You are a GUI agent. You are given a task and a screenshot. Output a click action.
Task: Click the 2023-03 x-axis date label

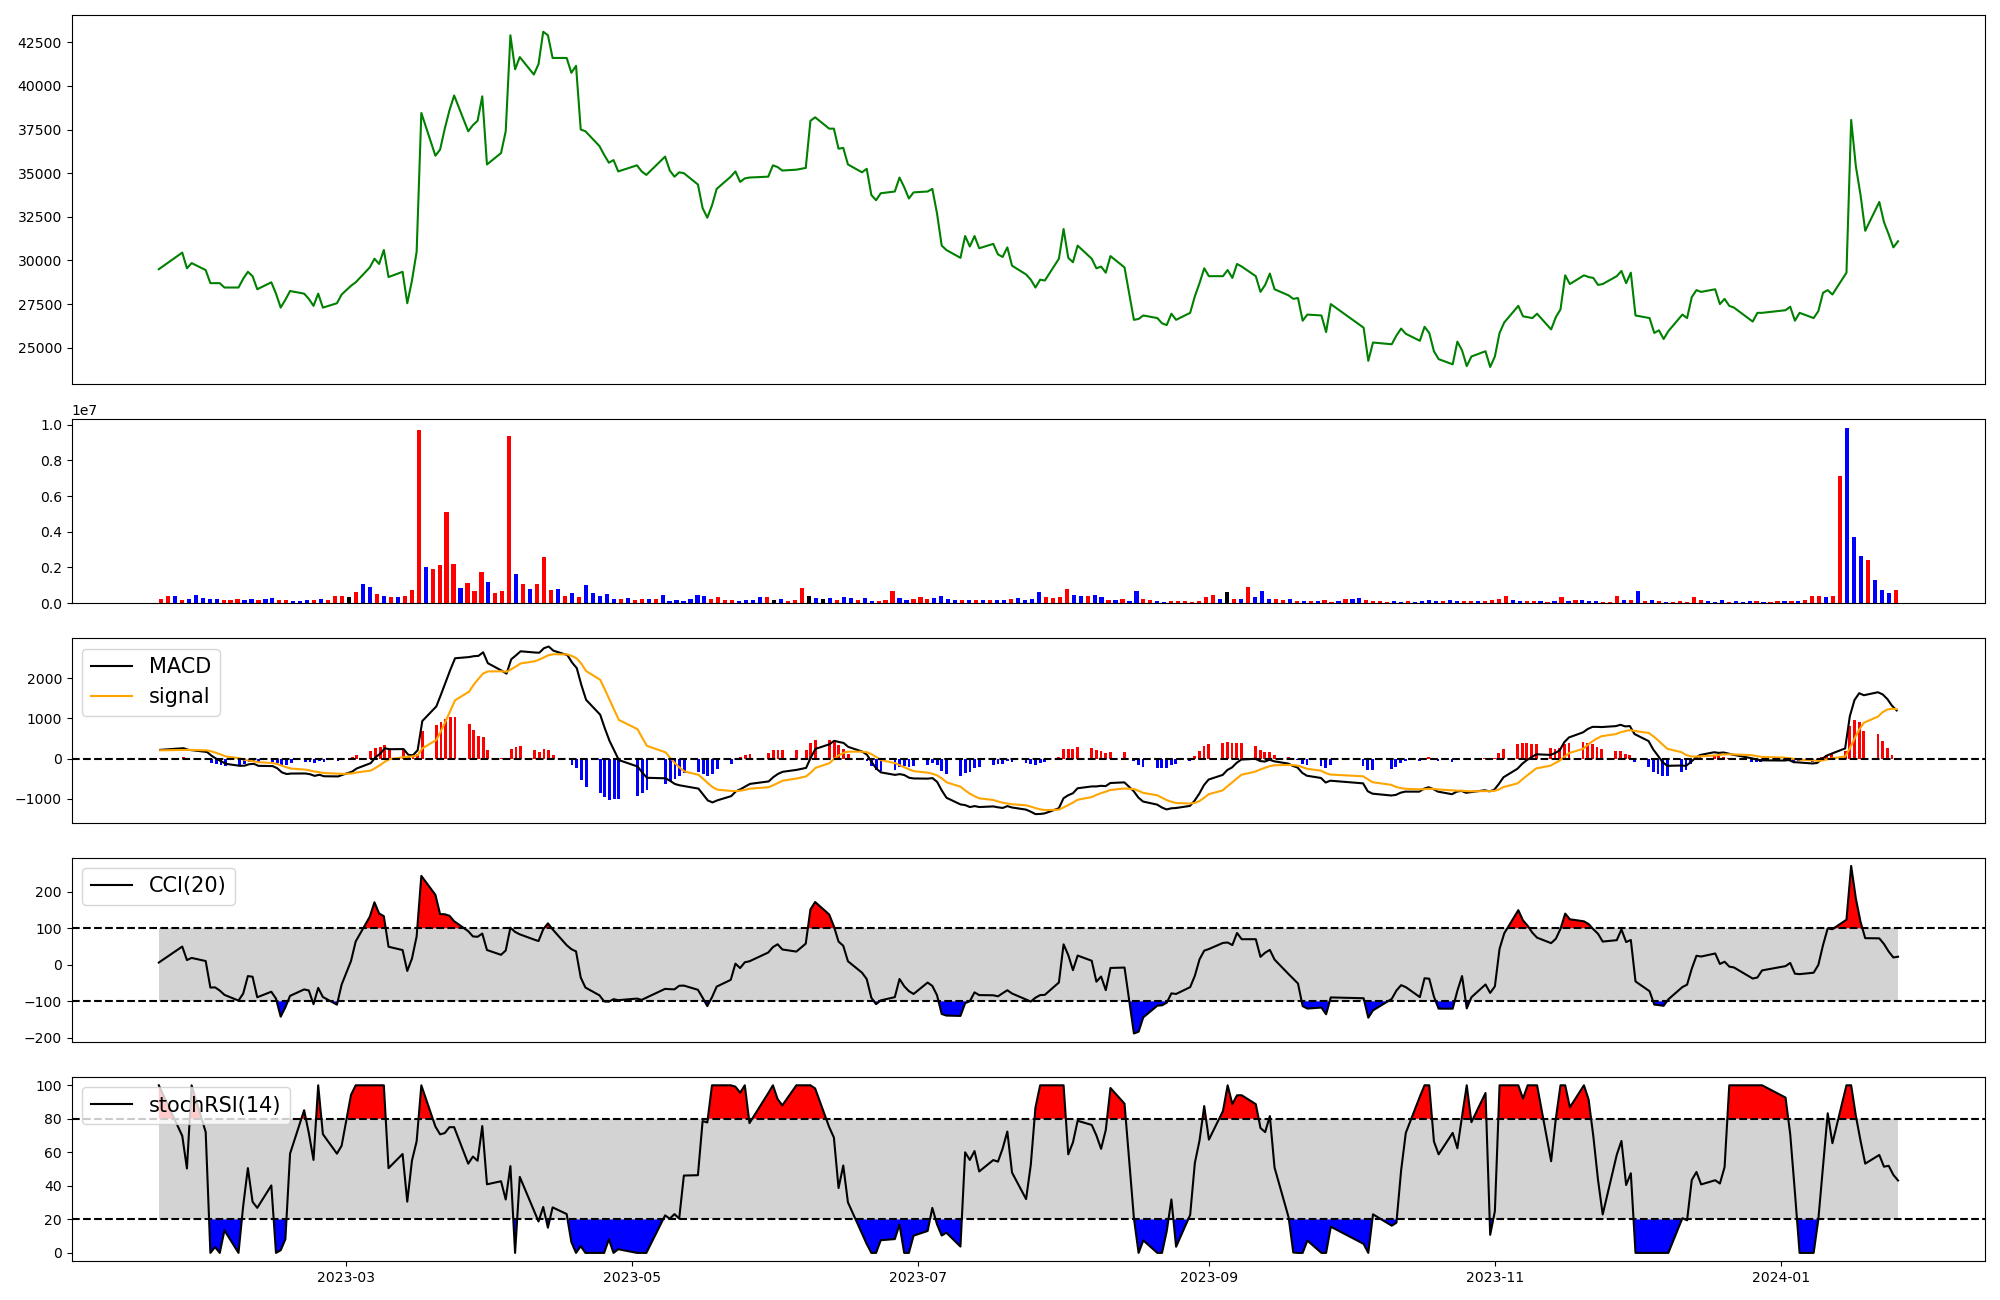click(x=346, y=1277)
